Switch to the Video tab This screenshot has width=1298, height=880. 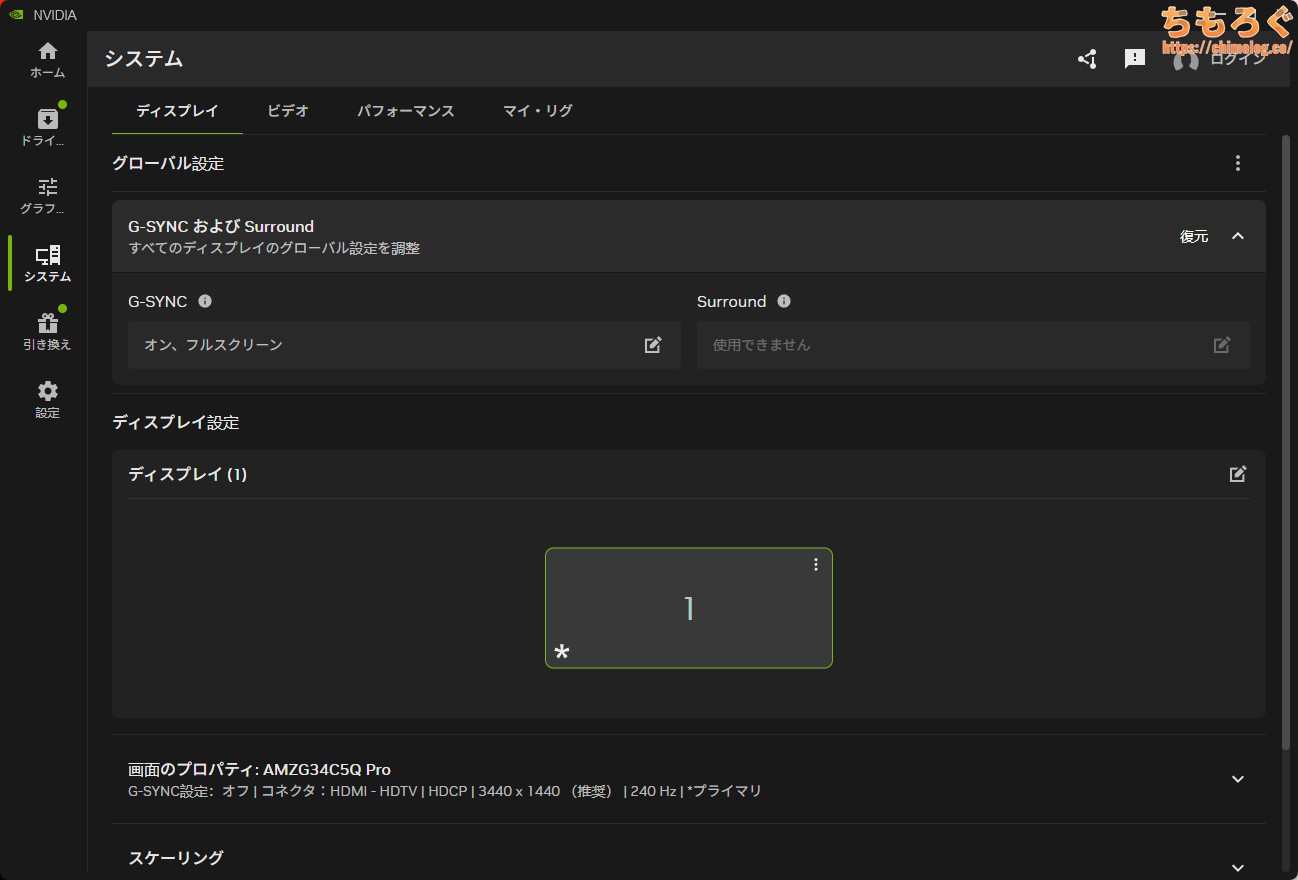(288, 111)
